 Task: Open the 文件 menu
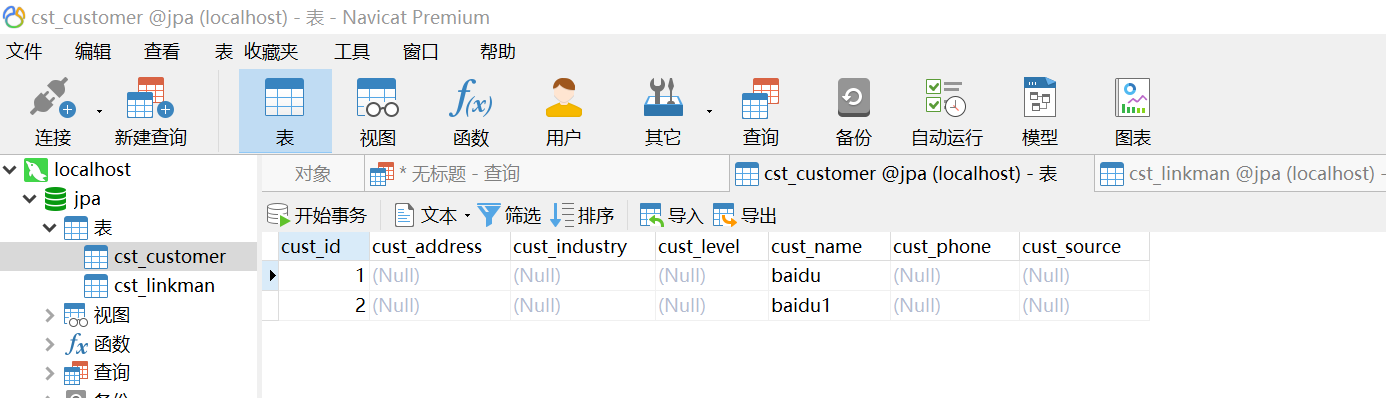pyautogui.click(x=25, y=52)
